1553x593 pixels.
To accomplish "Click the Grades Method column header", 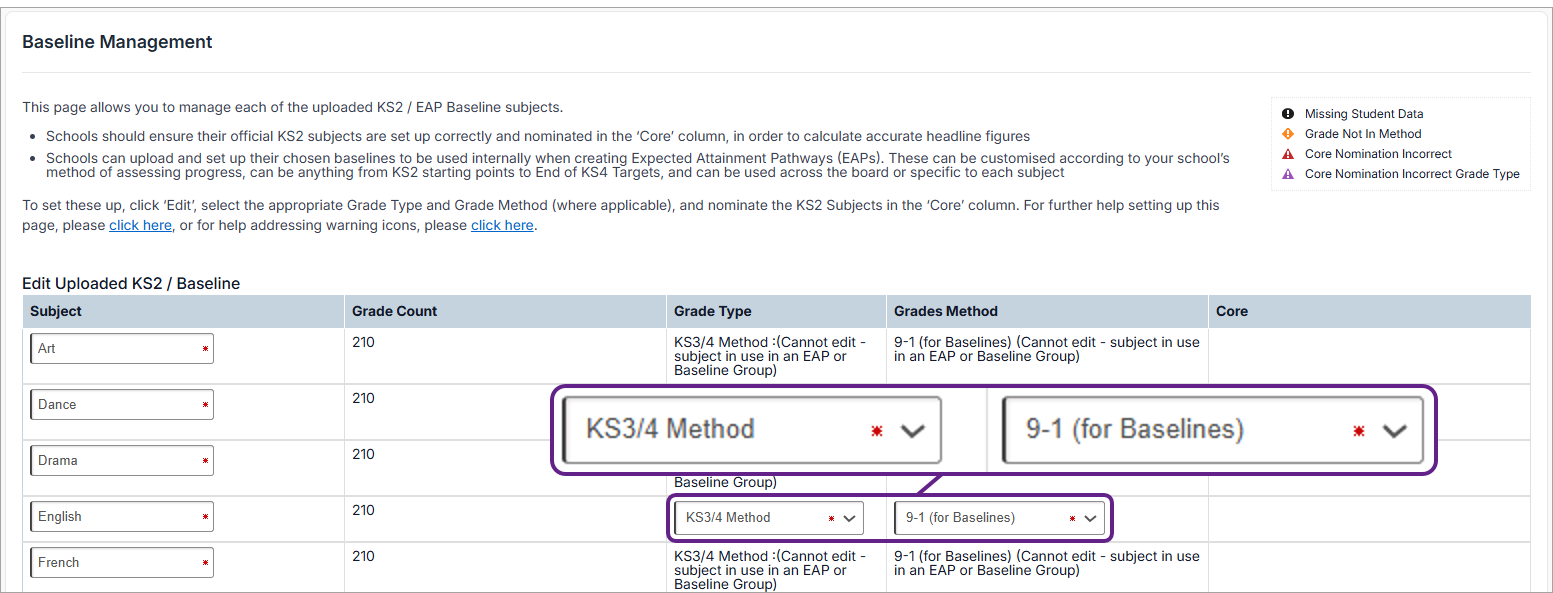I will click(945, 311).
